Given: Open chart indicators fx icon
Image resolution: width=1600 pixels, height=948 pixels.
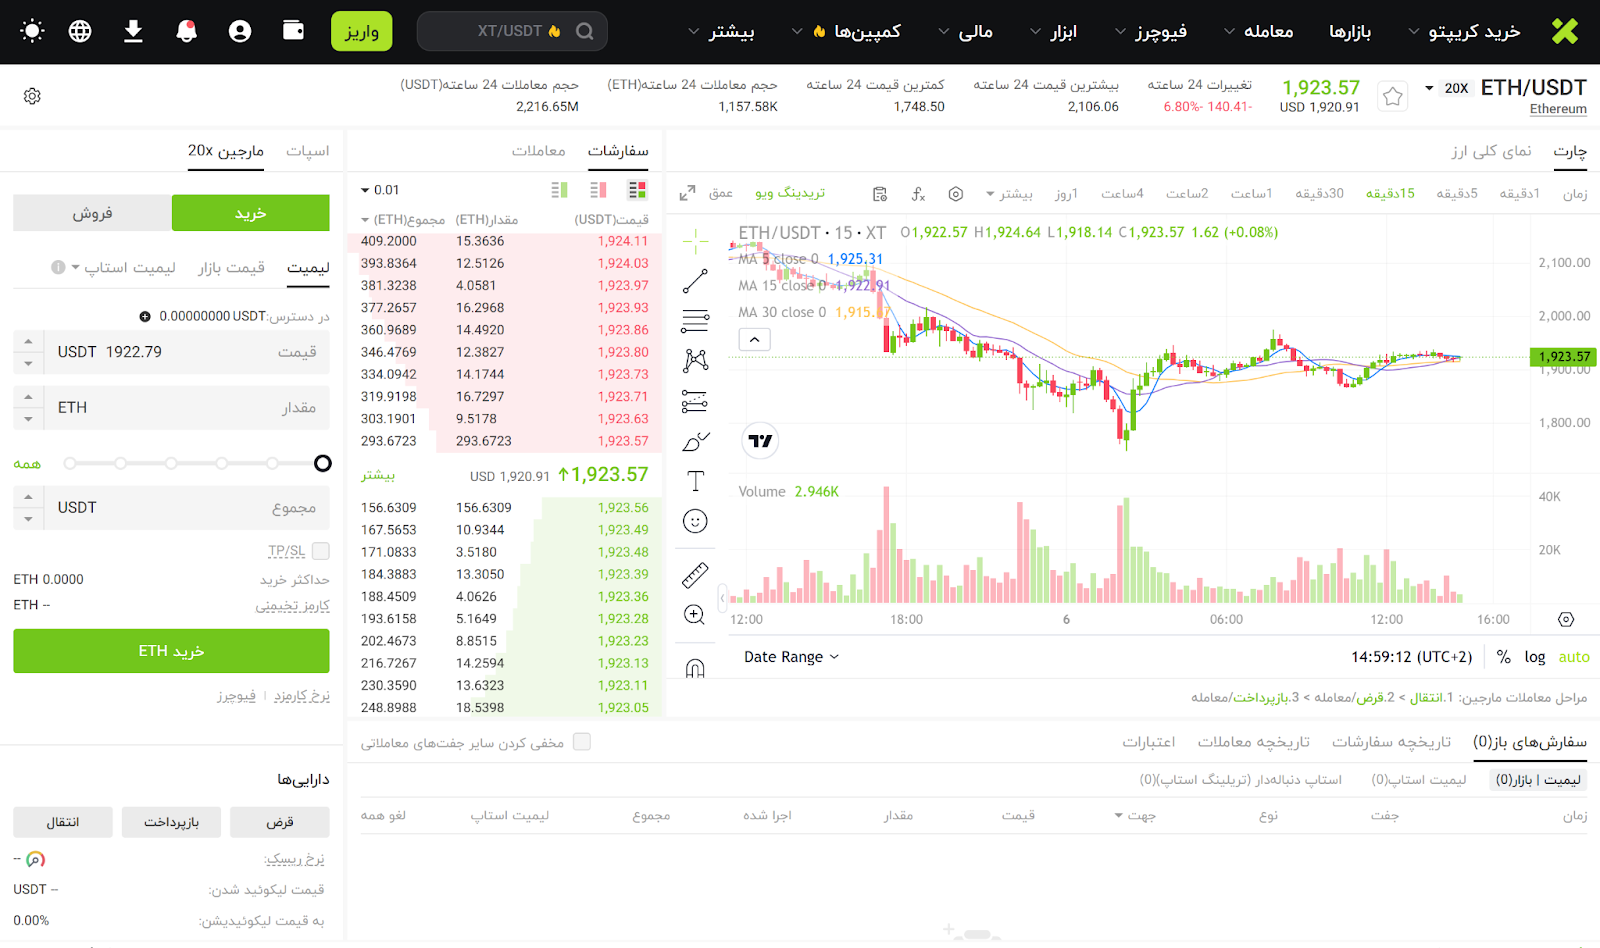Looking at the screenshot, I should (x=918, y=194).
